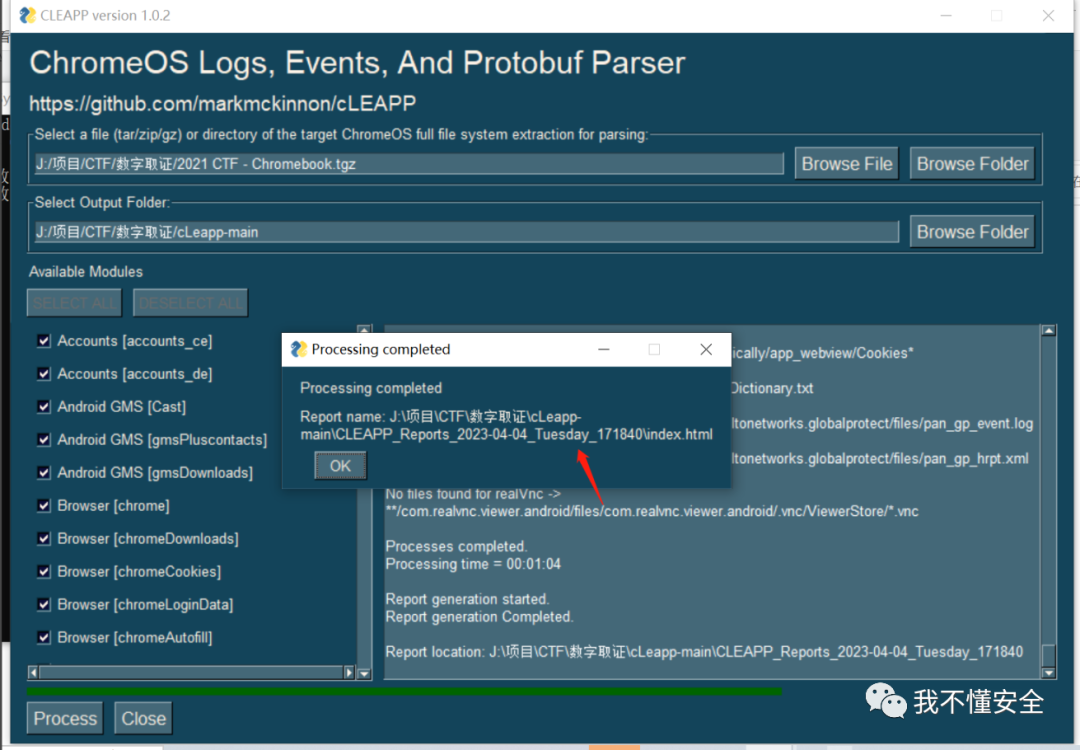Click log panel vertical scrollbar thumb
This screenshot has height=750, width=1080.
[1048, 654]
